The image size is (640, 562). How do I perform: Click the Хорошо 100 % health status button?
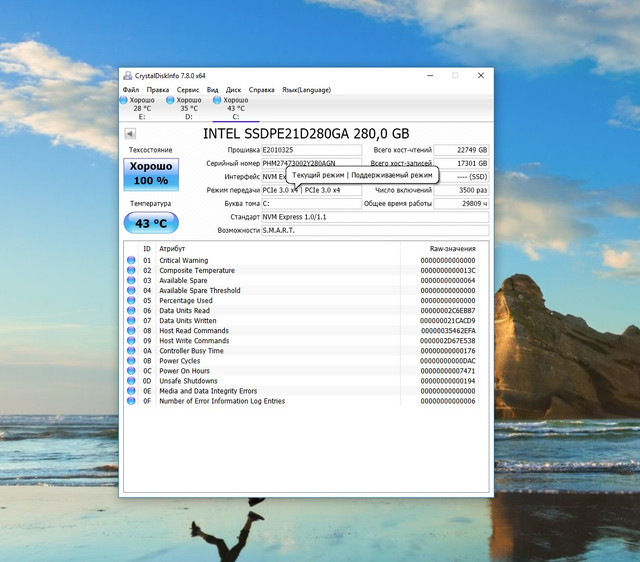151,174
